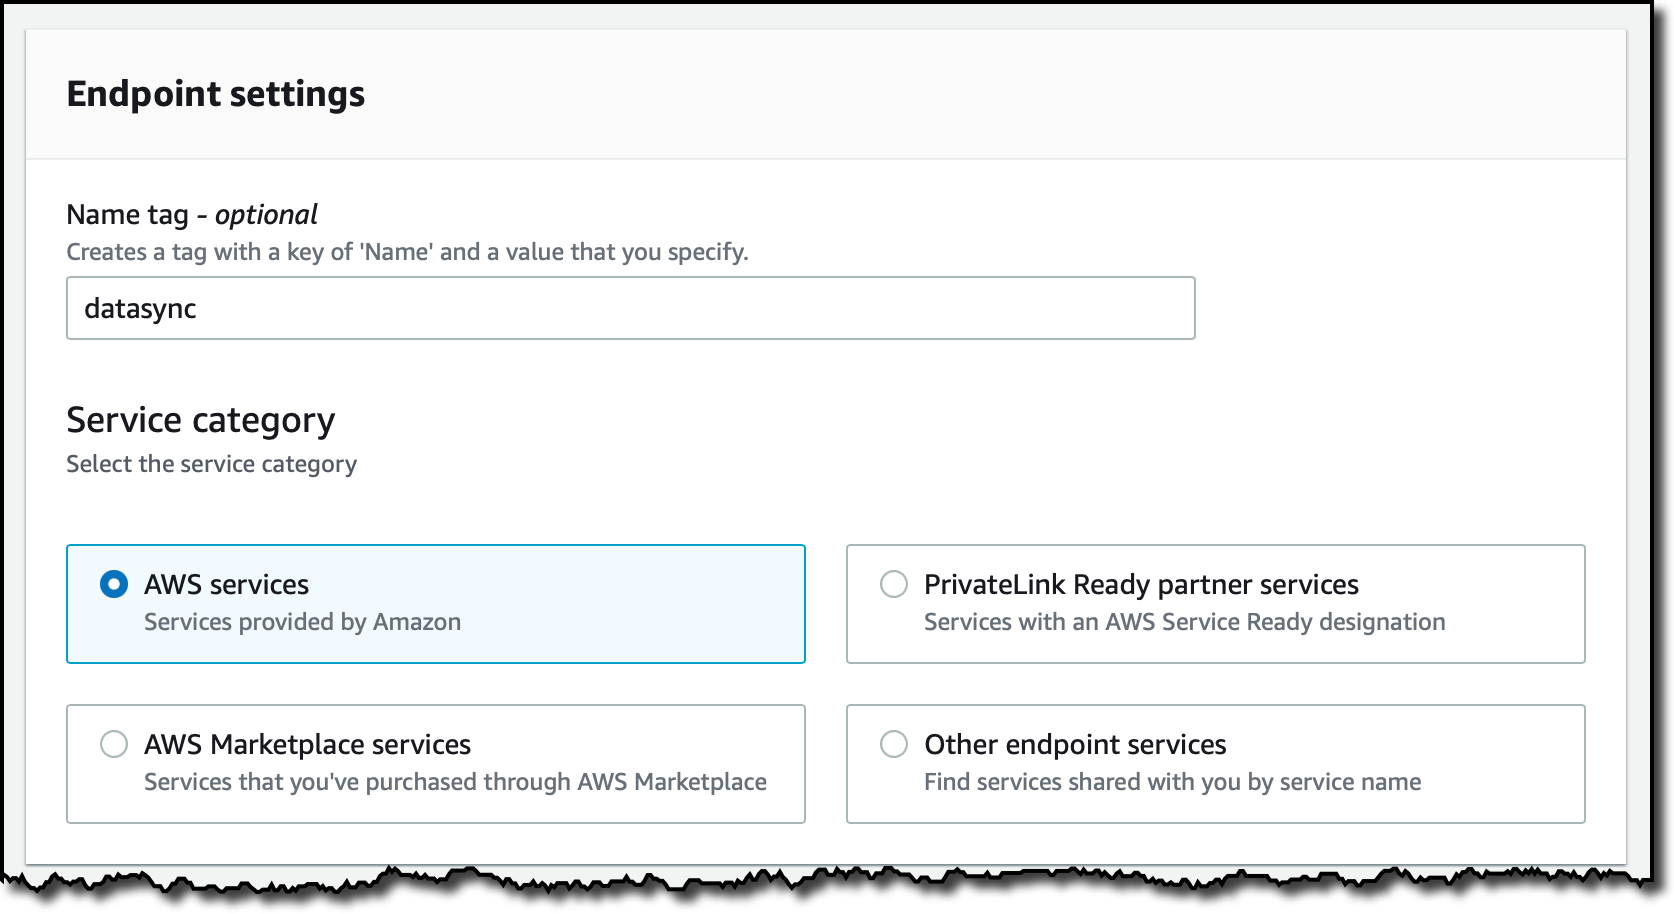Select the AWS services radio button
Screen dimensions: 1674x914
click(x=114, y=584)
